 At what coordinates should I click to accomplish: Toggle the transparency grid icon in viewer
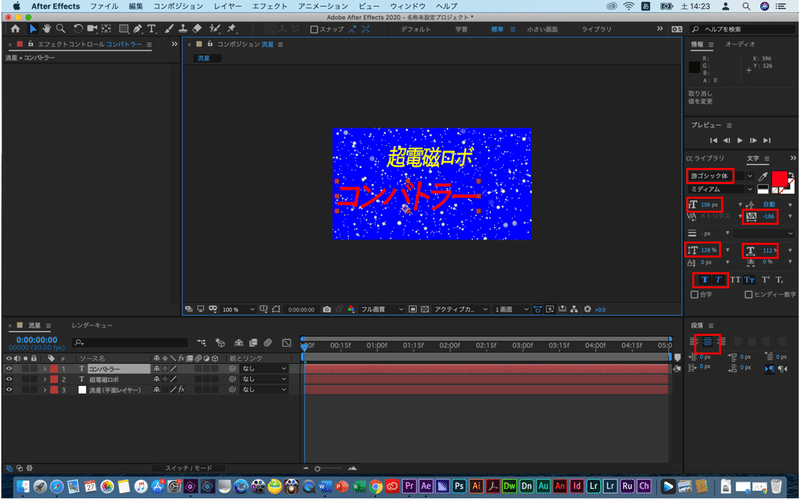click(424, 309)
